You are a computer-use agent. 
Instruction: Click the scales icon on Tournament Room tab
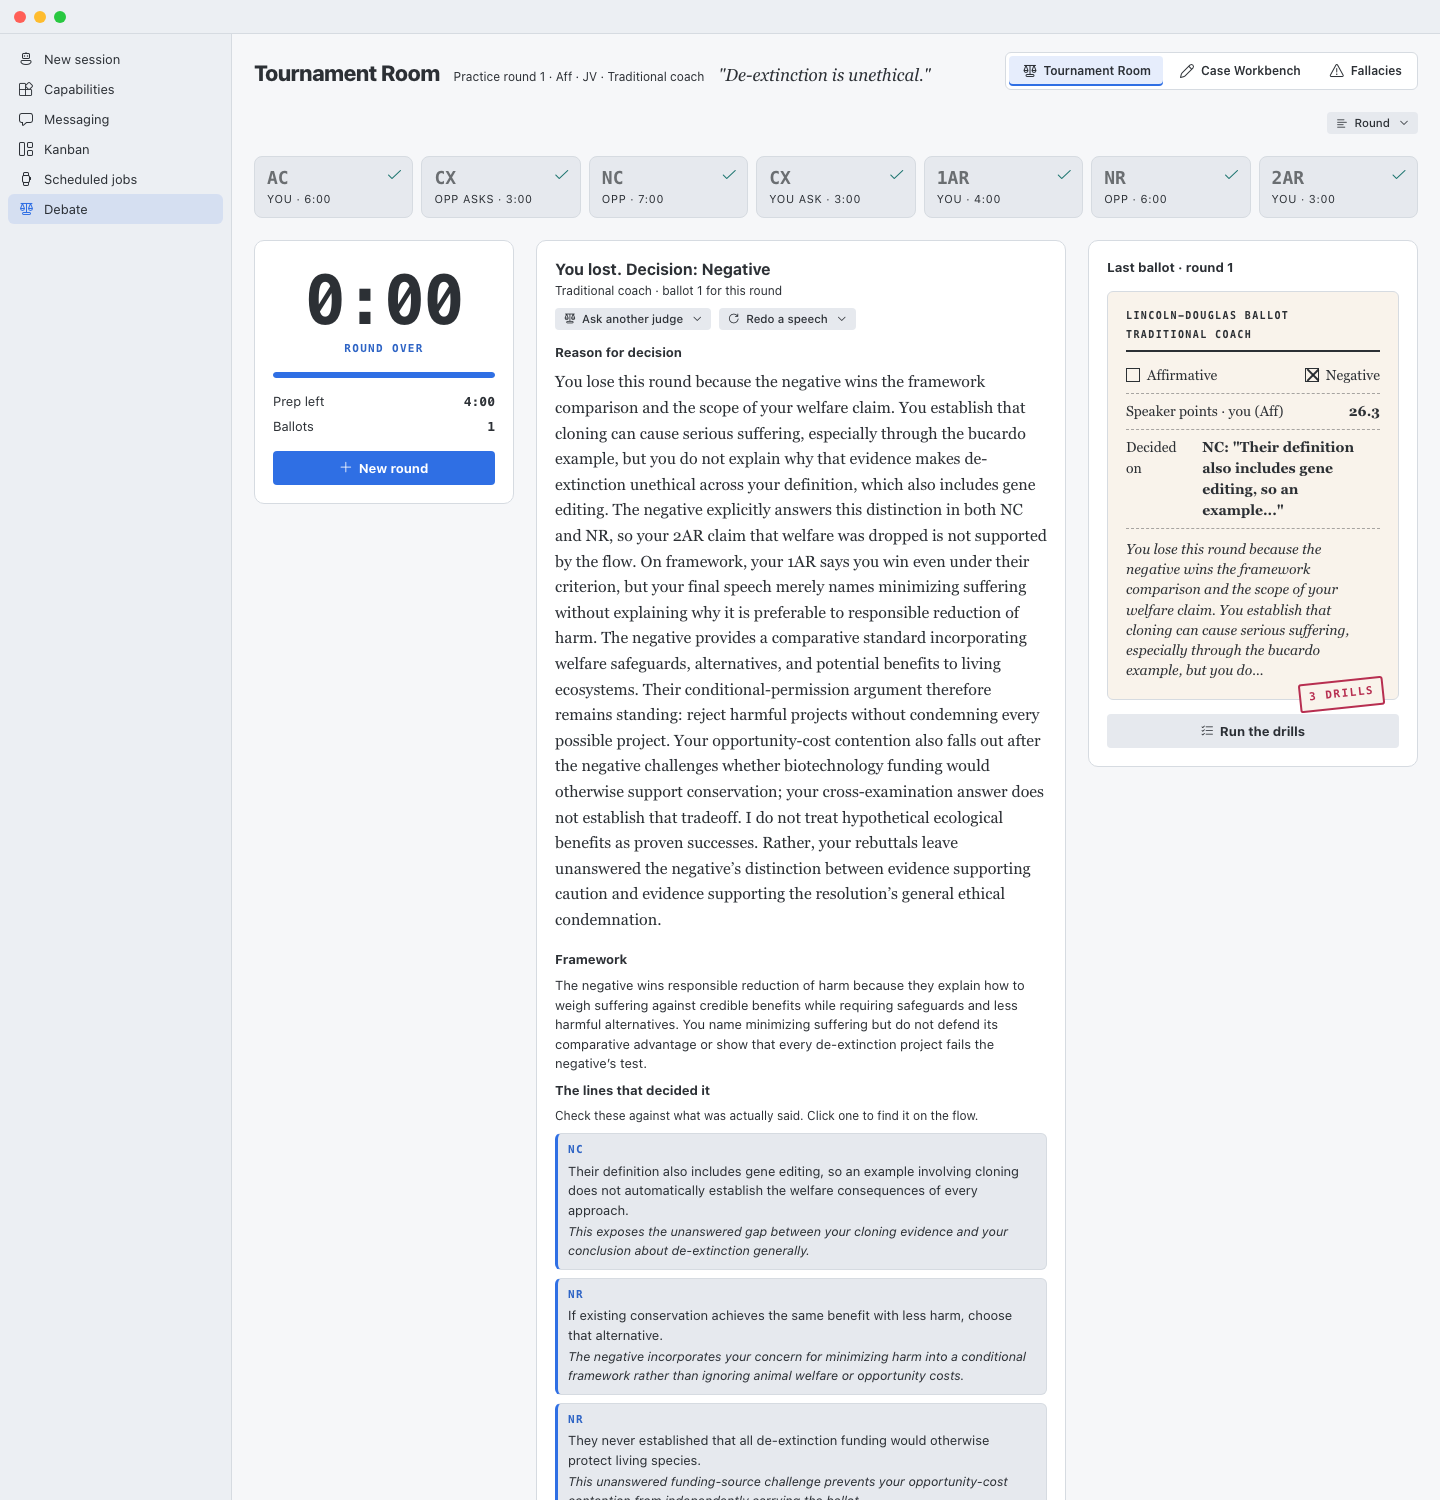[x=1030, y=71]
